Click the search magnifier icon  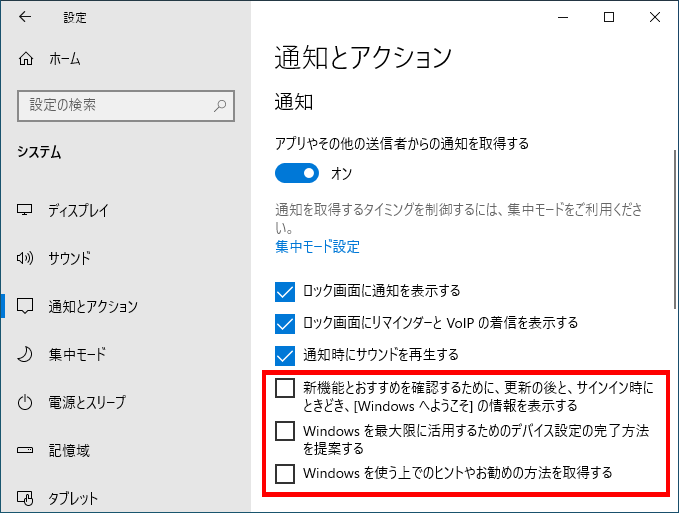[x=220, y=106]
